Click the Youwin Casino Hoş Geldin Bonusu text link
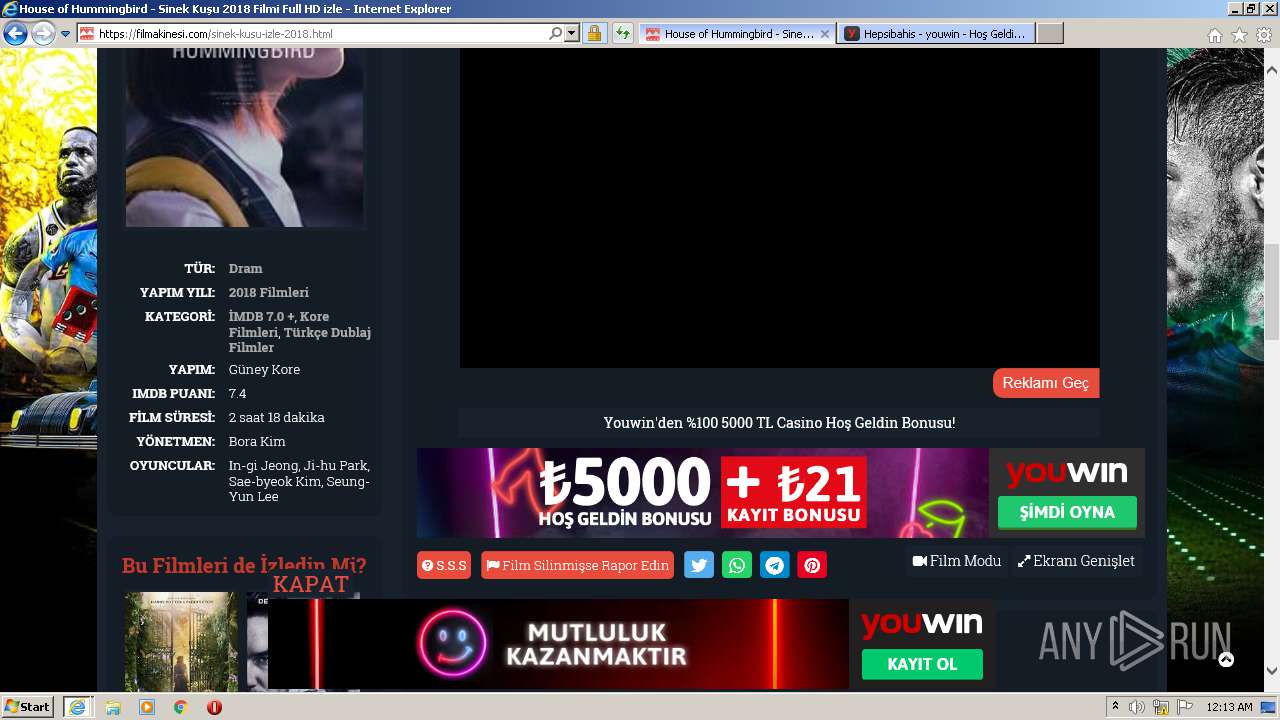 (779, 423)
